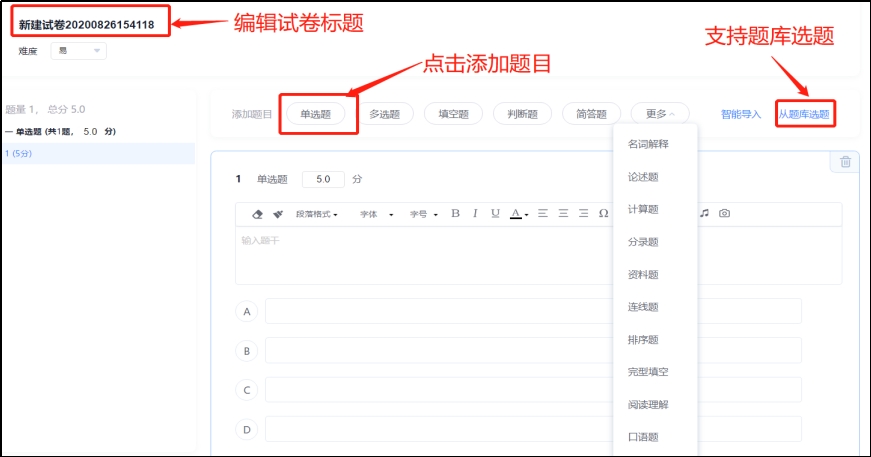Mark option B as correct answer
The height and width of the screenshot is (457, 871).
247,351
